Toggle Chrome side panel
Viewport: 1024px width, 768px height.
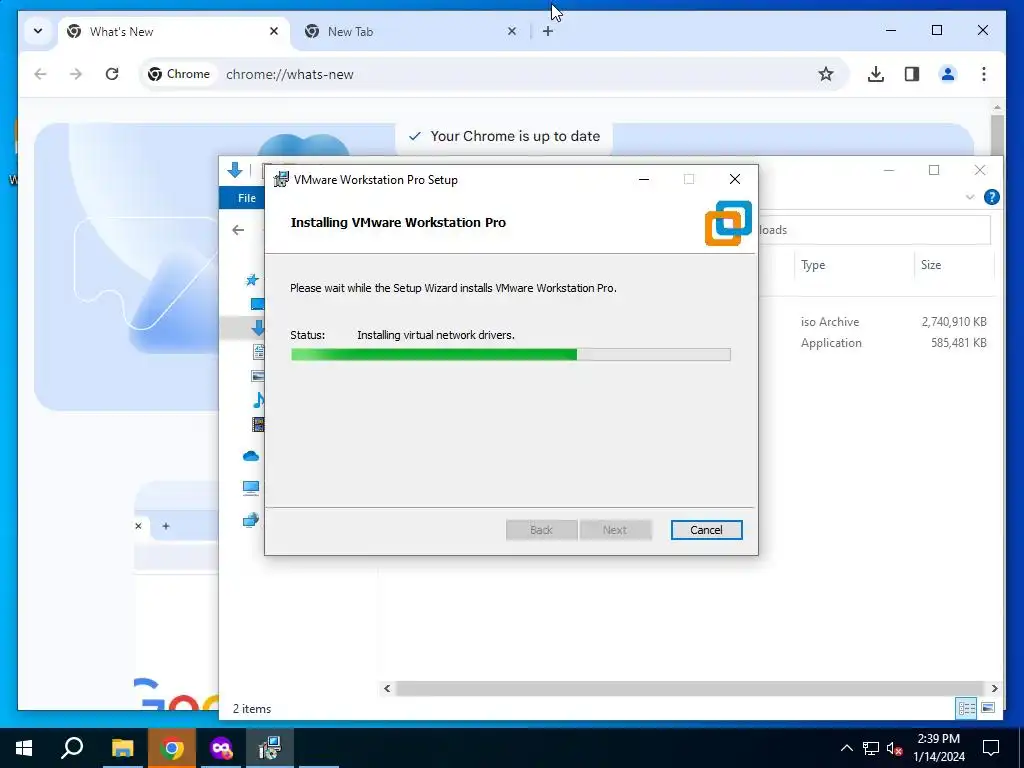coord(912,74)
